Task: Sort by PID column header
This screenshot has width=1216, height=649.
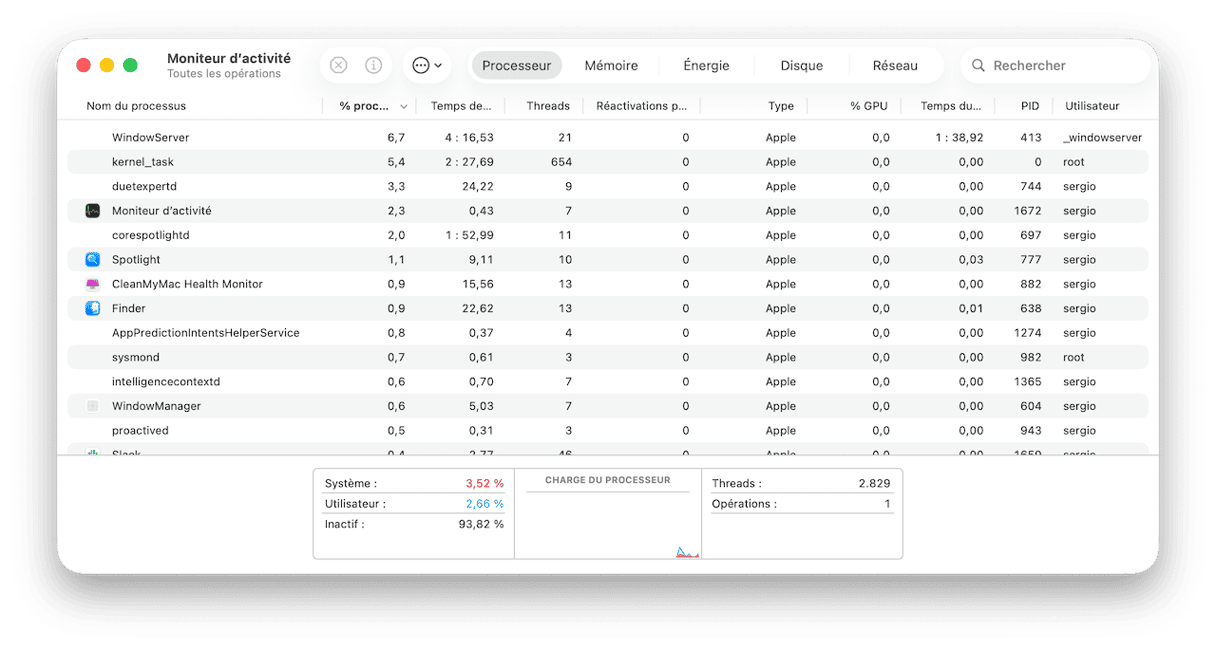Action: pyautogui.click(x=1030, y=106)
